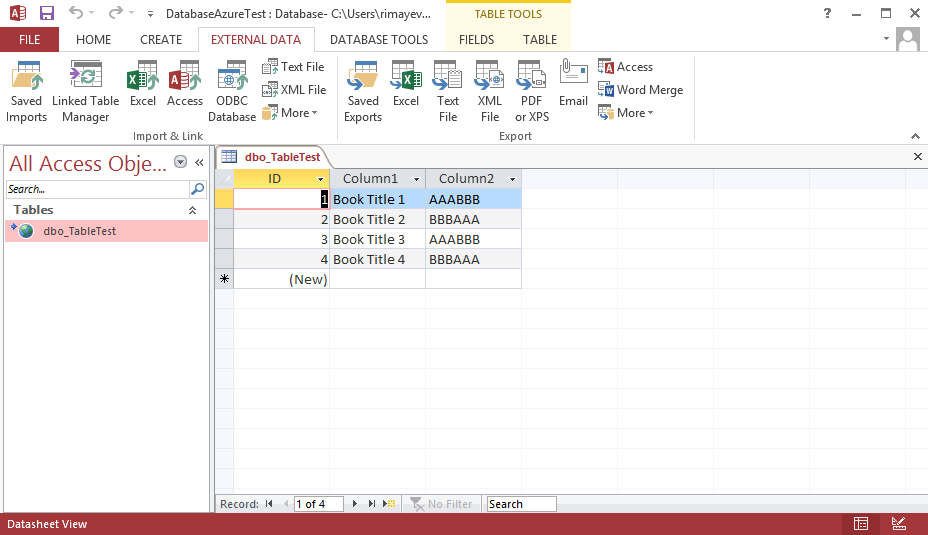The width and height of the screenshot is (928, 535).
Task: Collapse the ribbon
Action: click(x=915, y=136)
